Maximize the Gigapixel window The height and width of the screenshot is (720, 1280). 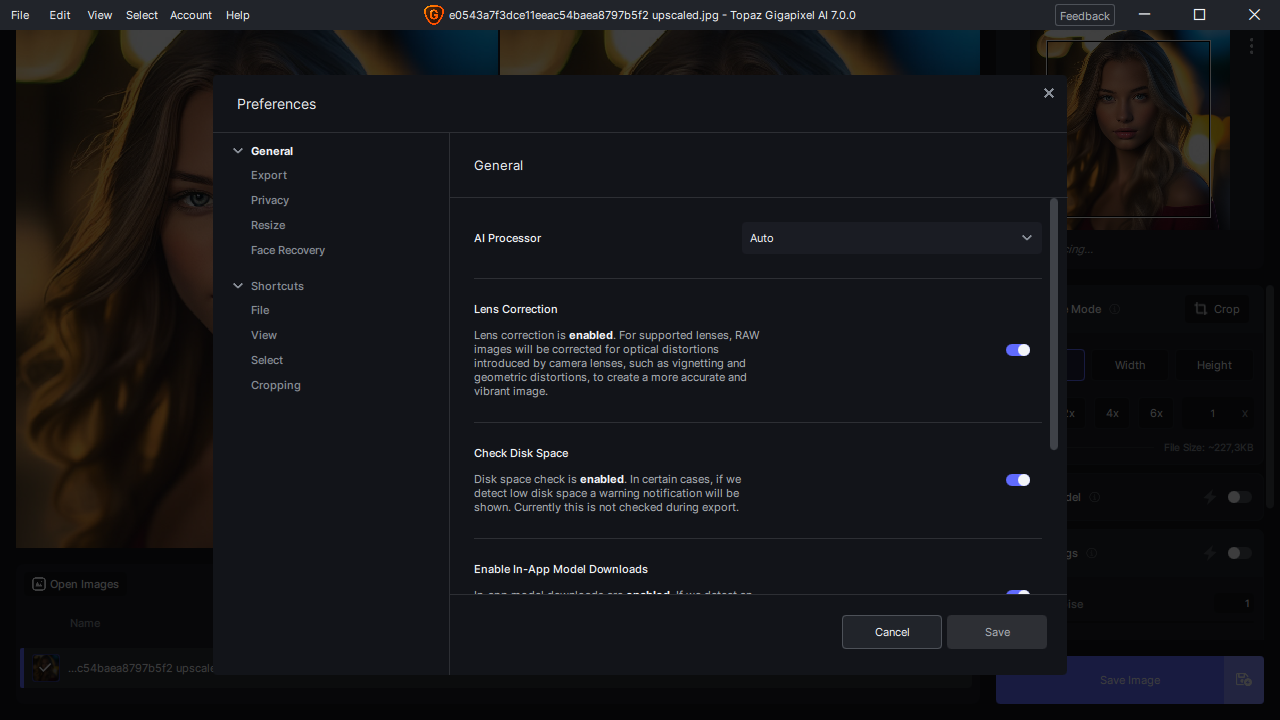coord(1199,15)
